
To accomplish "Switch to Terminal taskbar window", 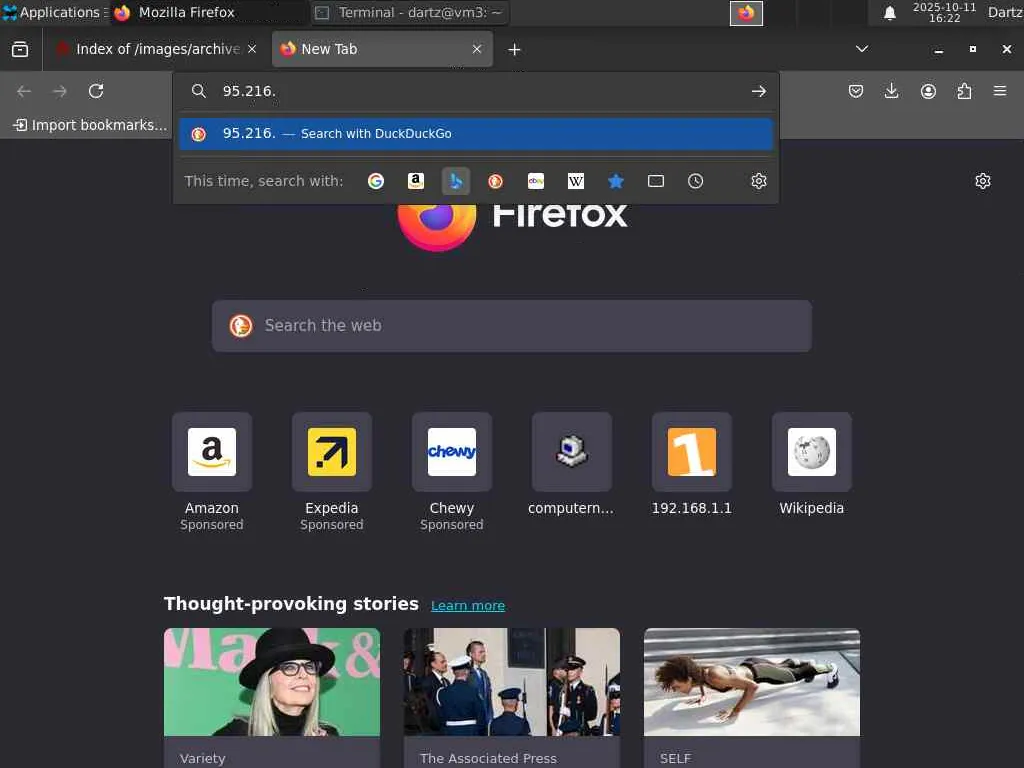I will pos(410,12).
